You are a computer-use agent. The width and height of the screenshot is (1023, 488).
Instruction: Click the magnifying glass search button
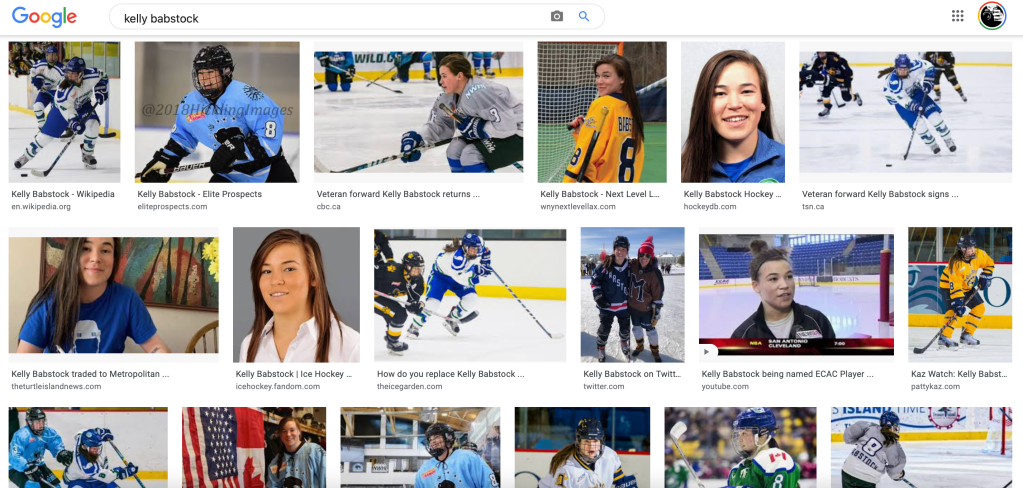point(584,16)
